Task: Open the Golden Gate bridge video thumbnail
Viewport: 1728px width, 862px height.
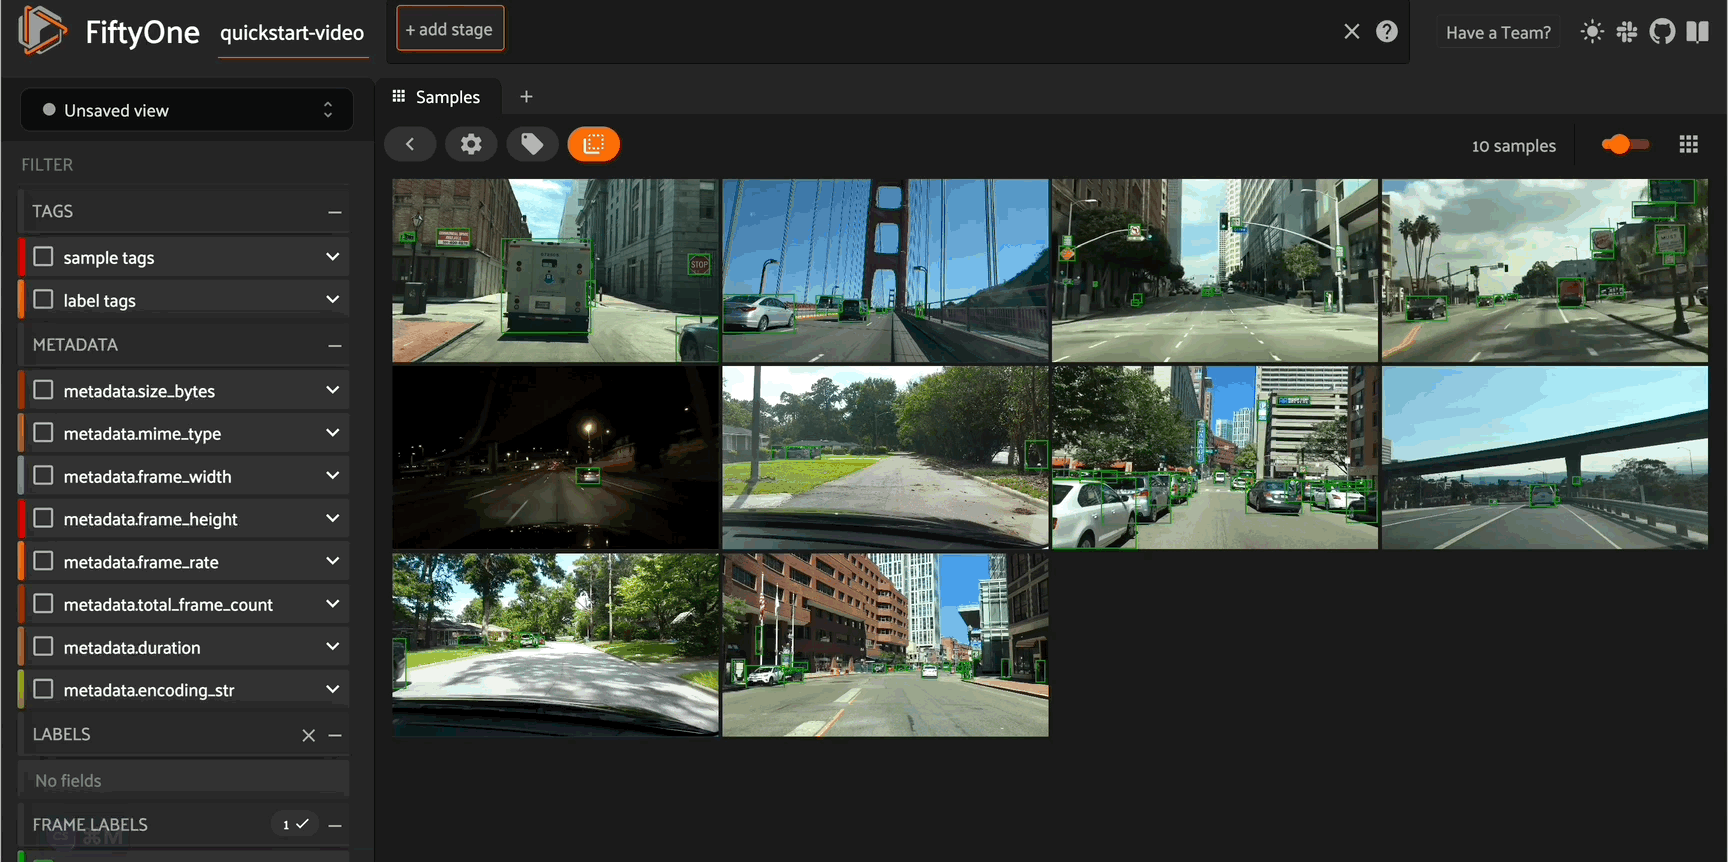Action: point(885,270)
